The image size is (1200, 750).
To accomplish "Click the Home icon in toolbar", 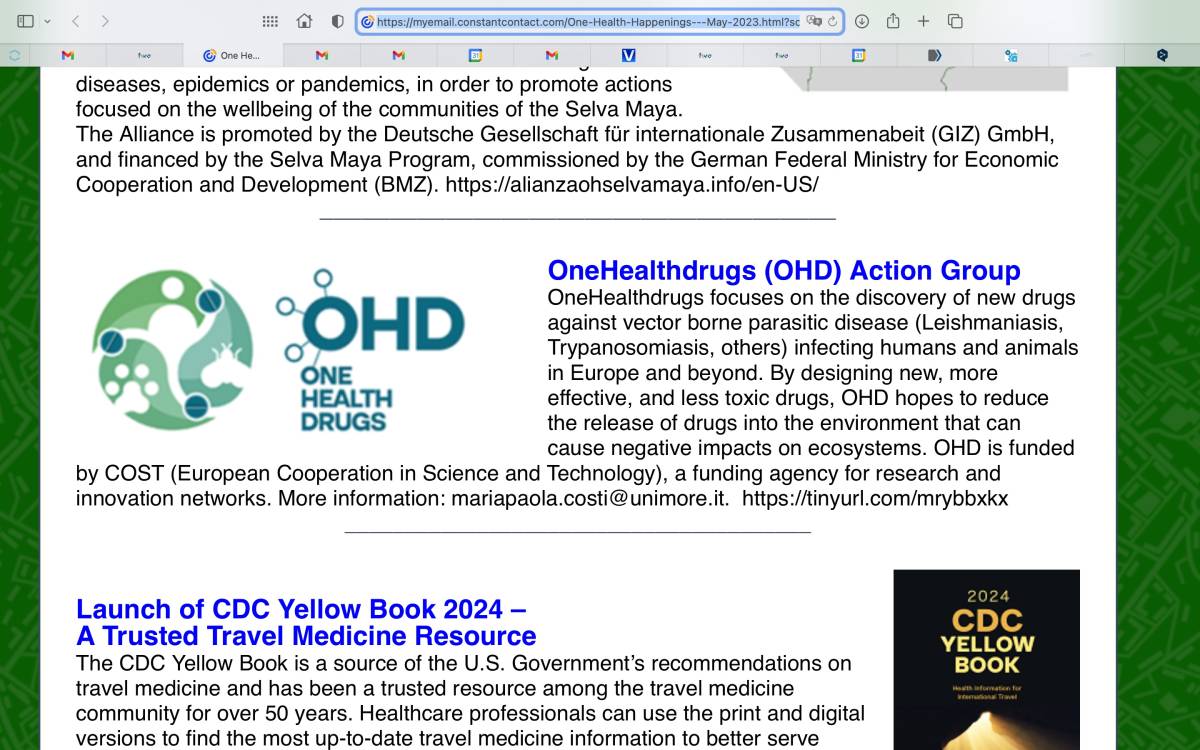I will tap(304, 21).
